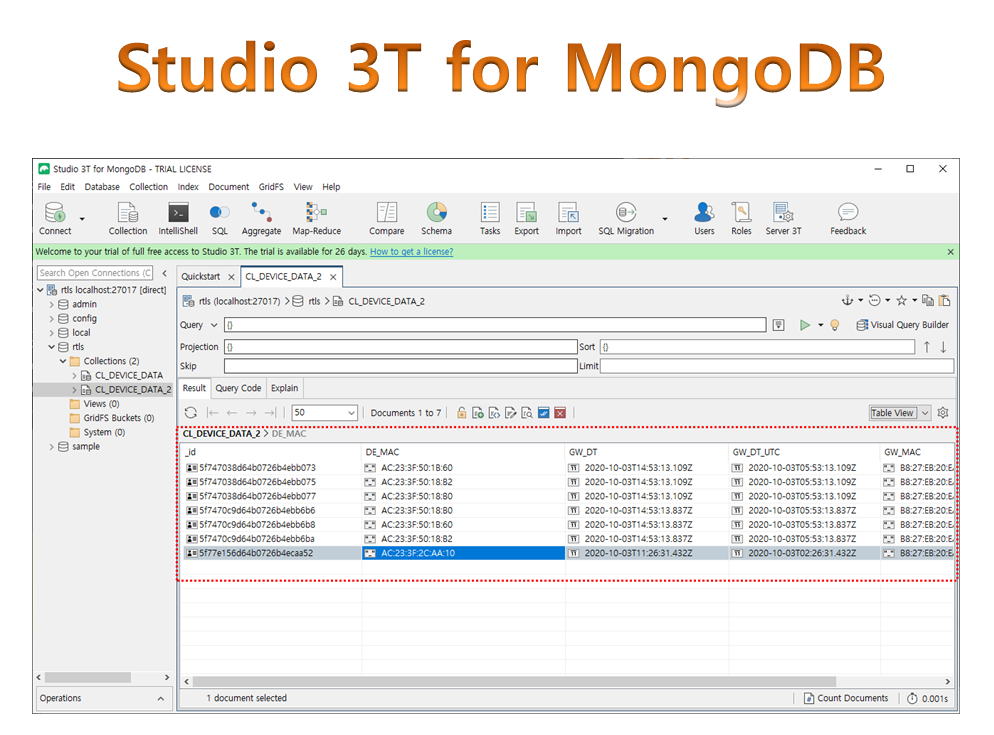Open the SQL query tool
The height and width of the screenshot is (735, 994).
pos(219,218)
